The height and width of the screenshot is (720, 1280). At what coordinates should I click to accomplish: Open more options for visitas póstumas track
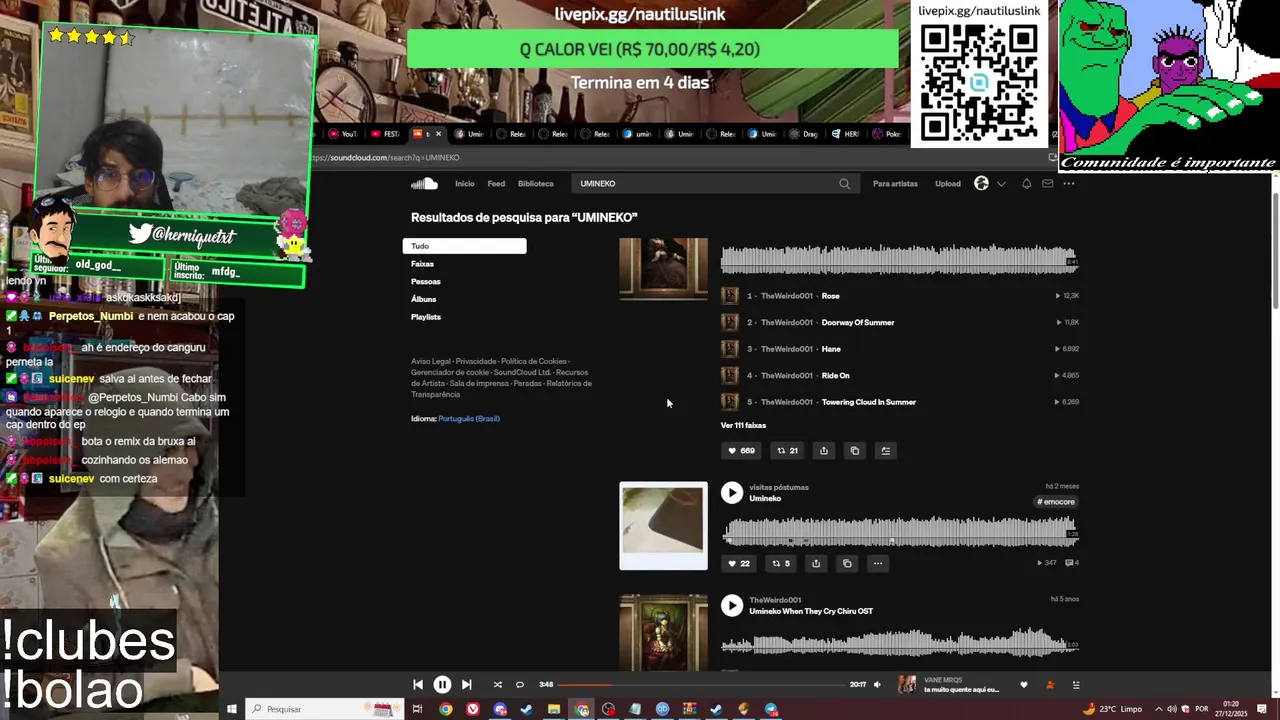pos(878,563)
